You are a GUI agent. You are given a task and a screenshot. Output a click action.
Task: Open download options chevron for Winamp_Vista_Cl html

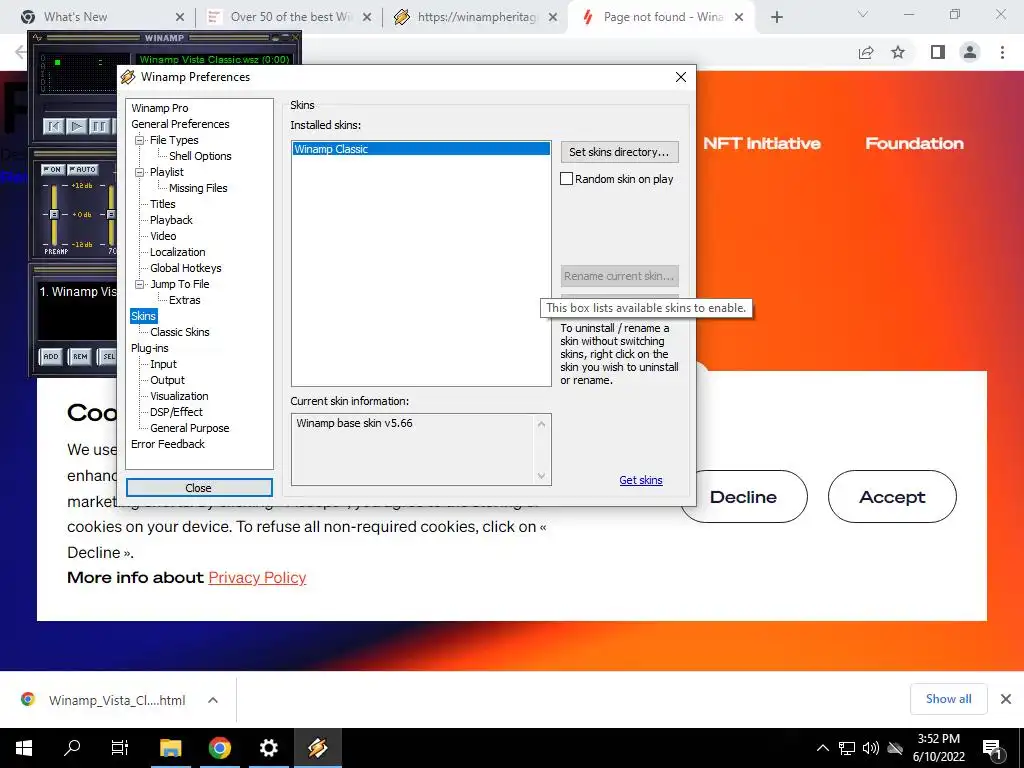point(213,700)
